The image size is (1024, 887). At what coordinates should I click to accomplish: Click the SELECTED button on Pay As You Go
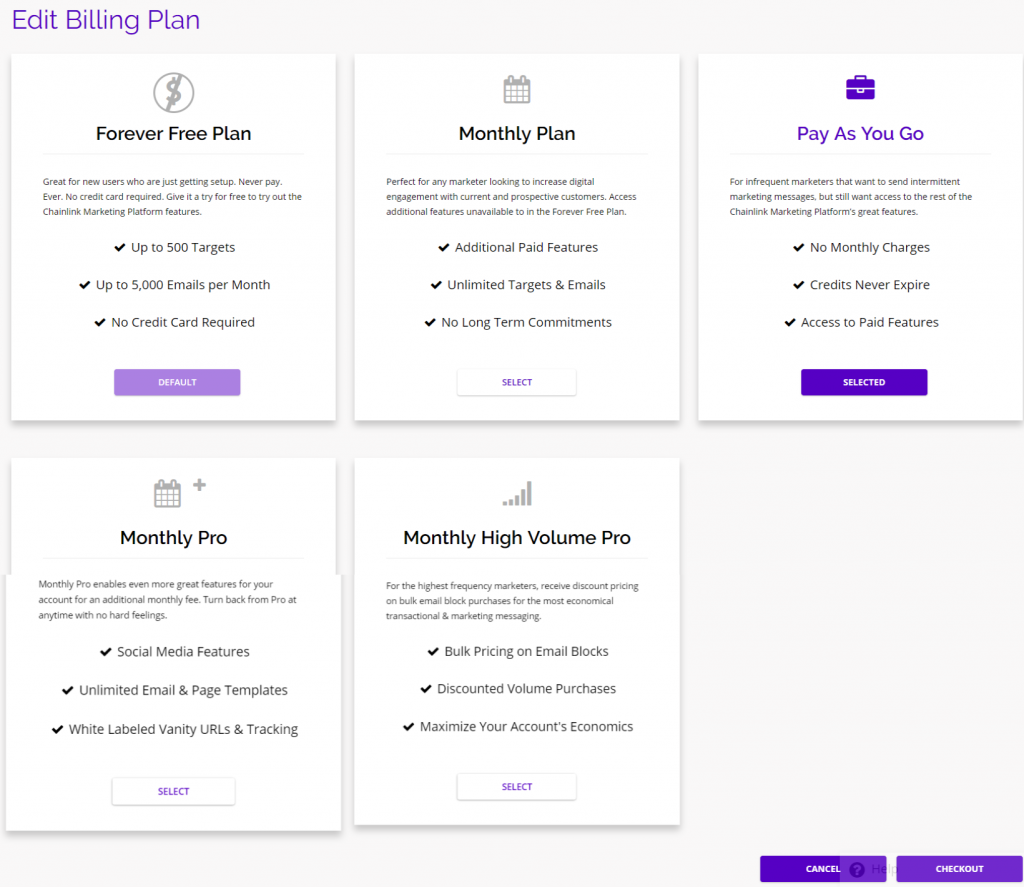point(863,382)
